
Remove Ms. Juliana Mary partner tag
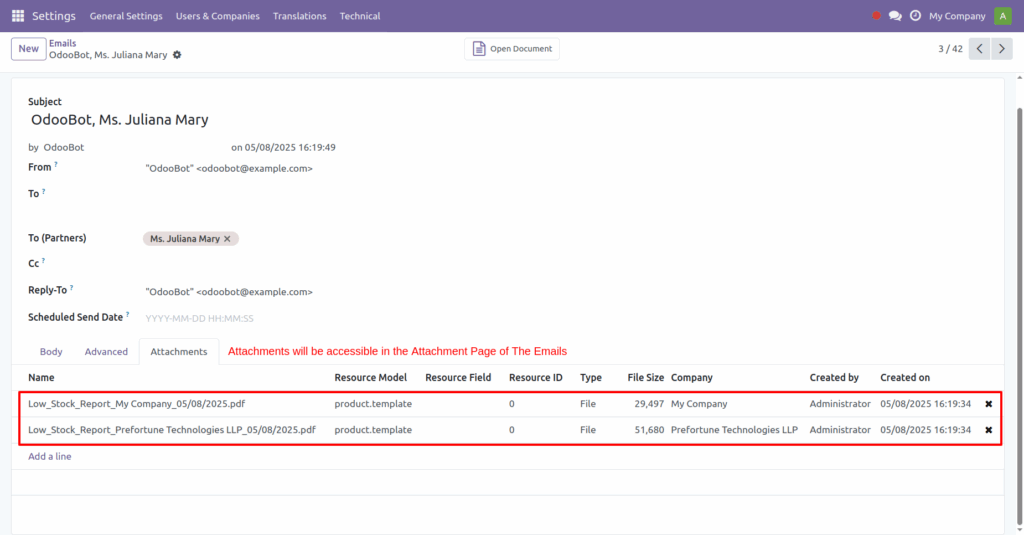[227, 239]
